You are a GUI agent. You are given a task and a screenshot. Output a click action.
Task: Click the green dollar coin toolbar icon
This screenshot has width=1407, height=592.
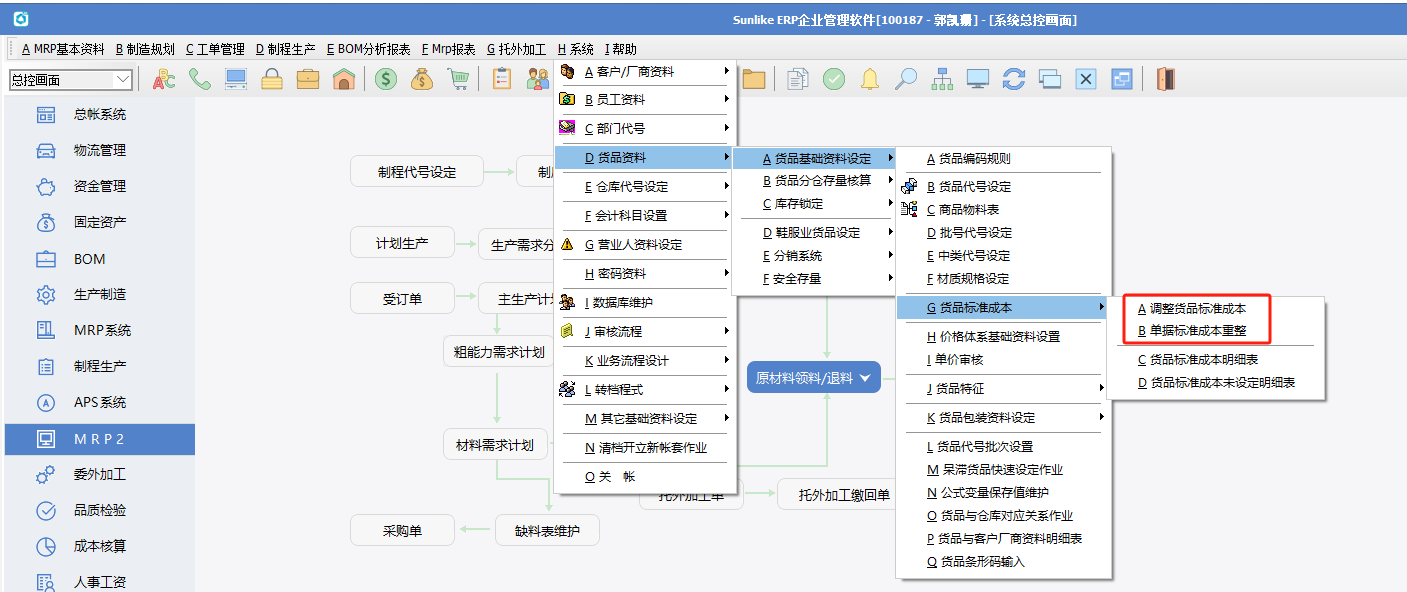click(386, 79)
